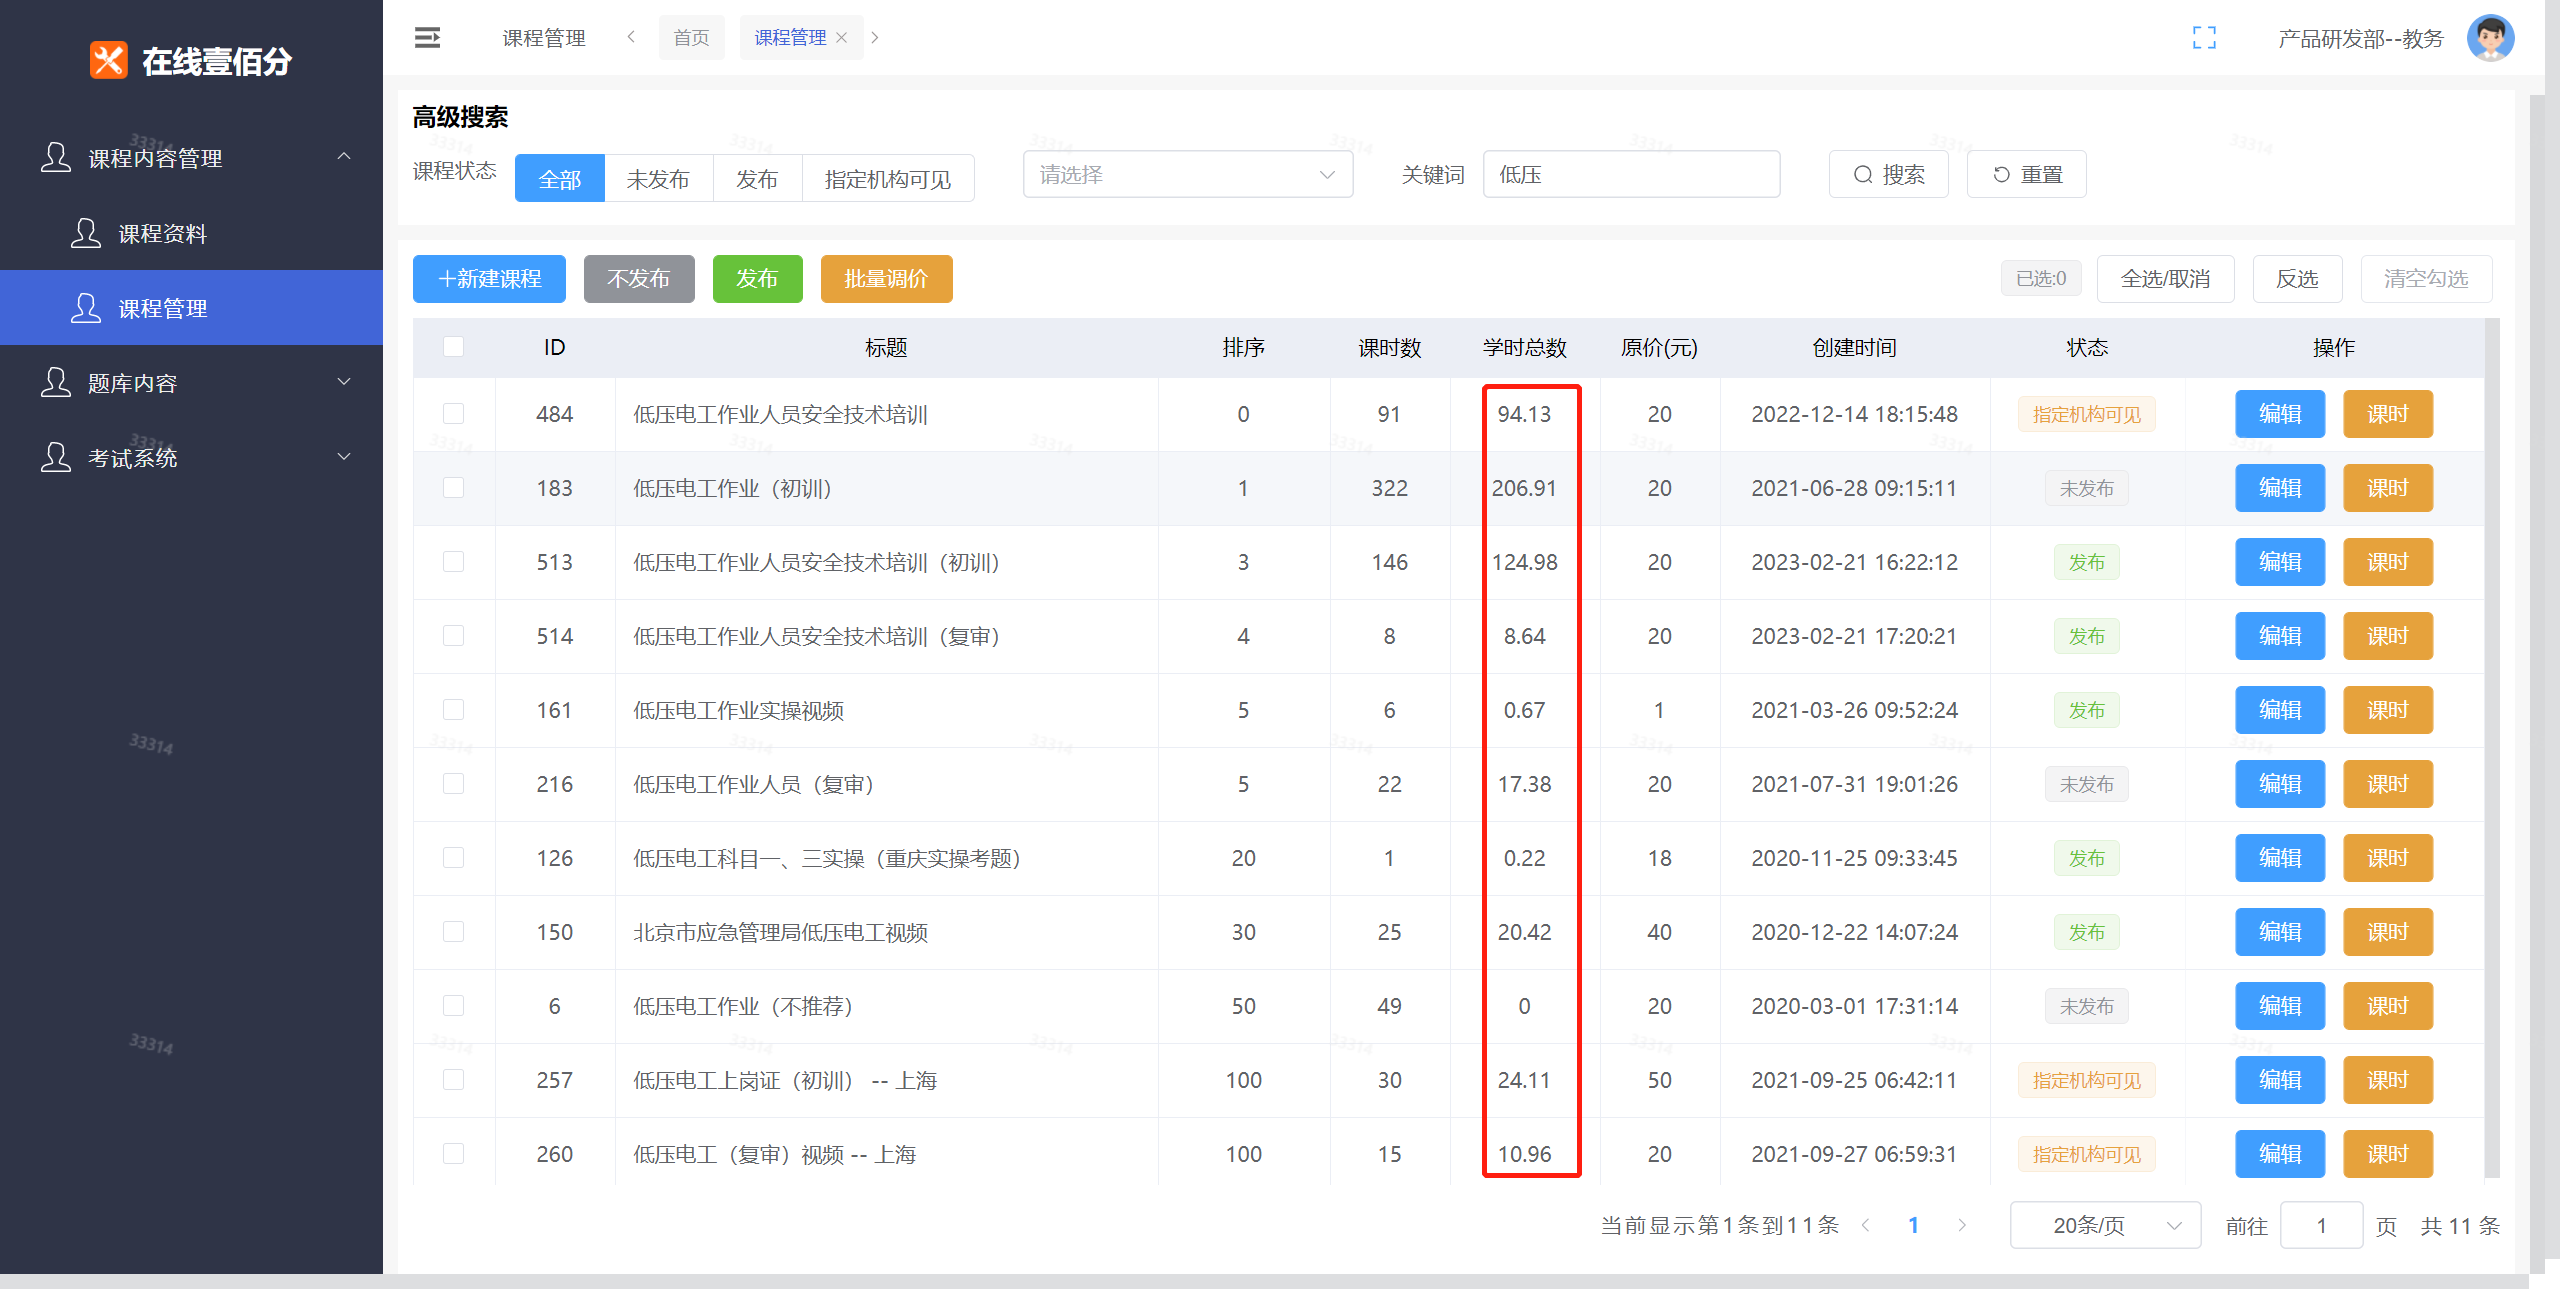Open the user avatar menu
Image resolution: width=2560 pixels, height=1289 pixels.
pos(2490,38)
